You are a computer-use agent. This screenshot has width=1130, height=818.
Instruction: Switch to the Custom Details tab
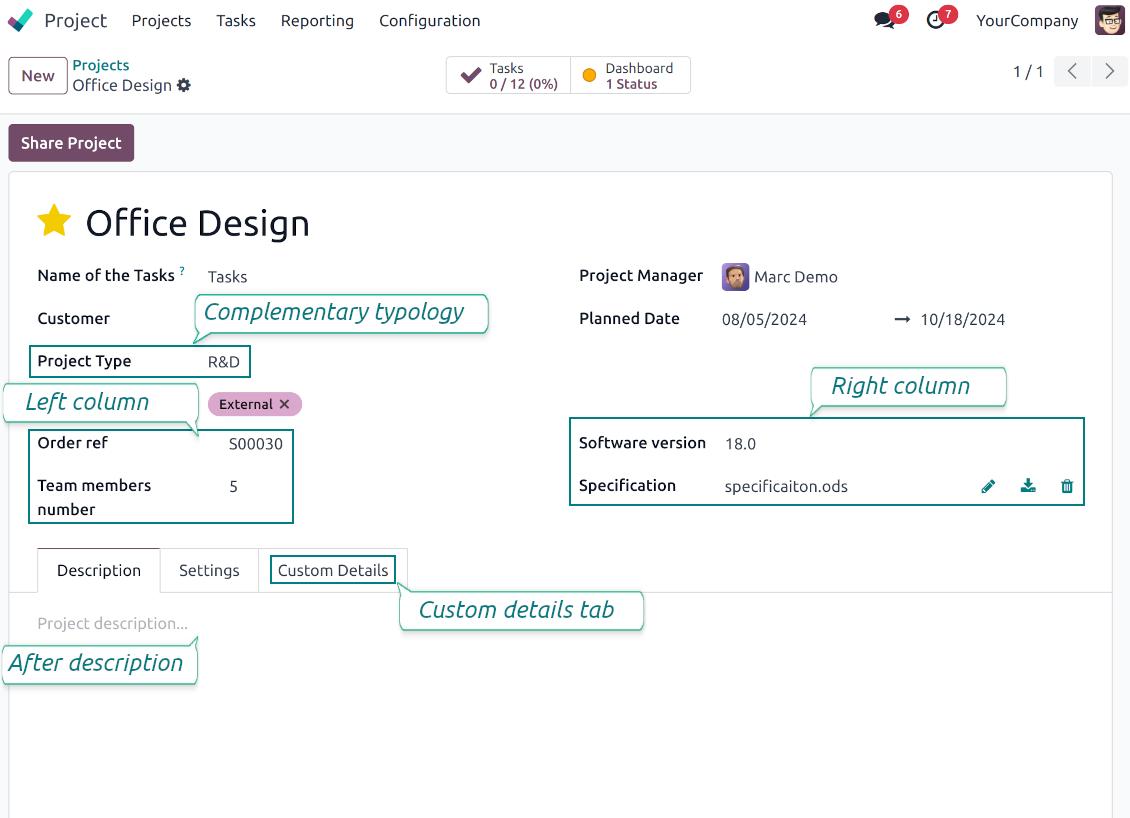click(x=333, y=571)
